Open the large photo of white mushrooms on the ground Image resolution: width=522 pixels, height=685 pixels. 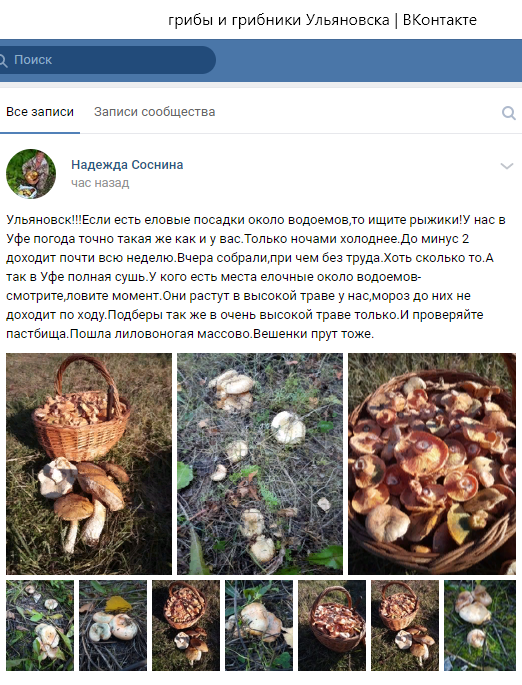260,464
